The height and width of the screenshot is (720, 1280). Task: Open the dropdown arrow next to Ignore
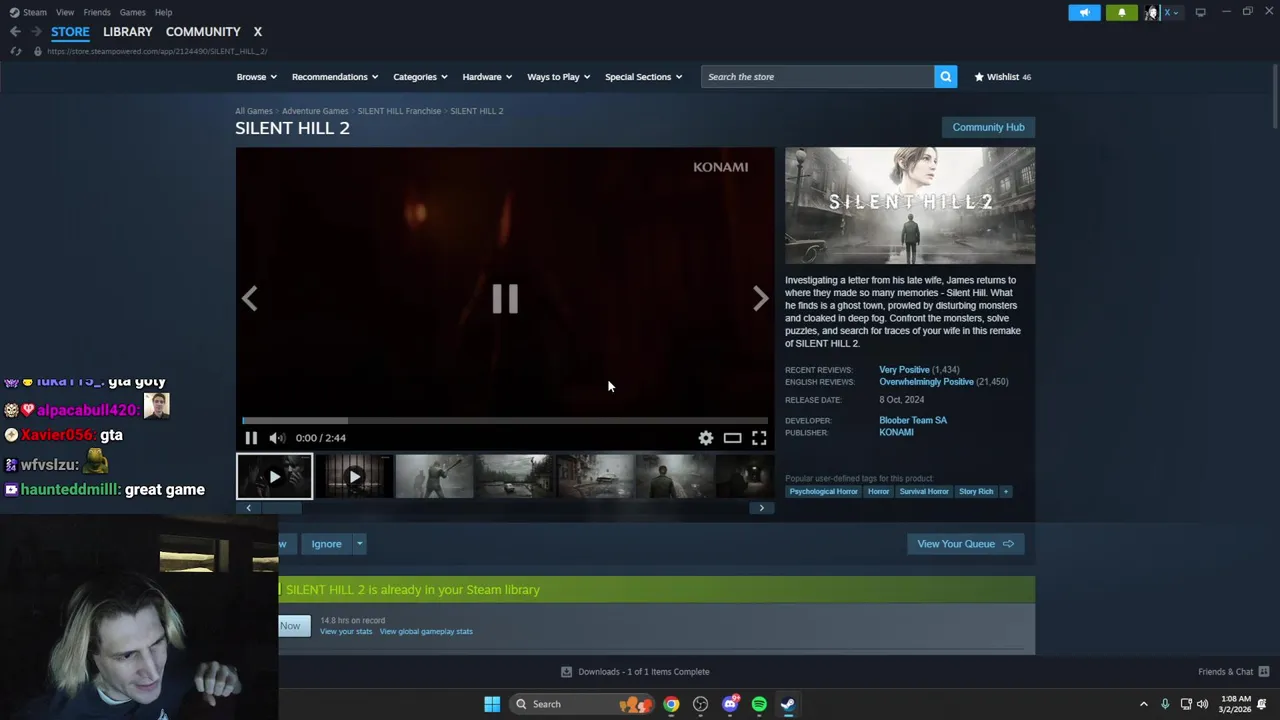pos(359,544)
